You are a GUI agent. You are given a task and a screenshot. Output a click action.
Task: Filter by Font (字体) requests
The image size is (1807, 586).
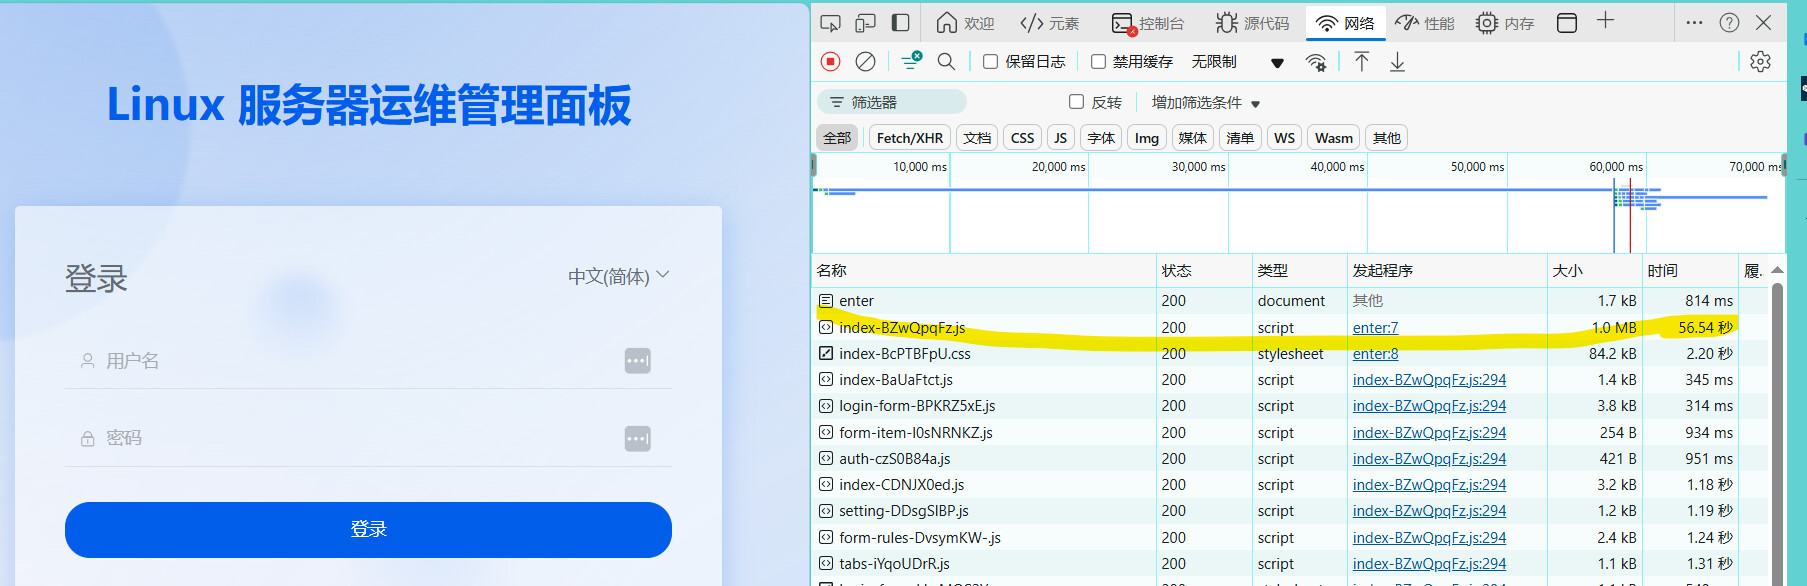[x=1101, y=138]
